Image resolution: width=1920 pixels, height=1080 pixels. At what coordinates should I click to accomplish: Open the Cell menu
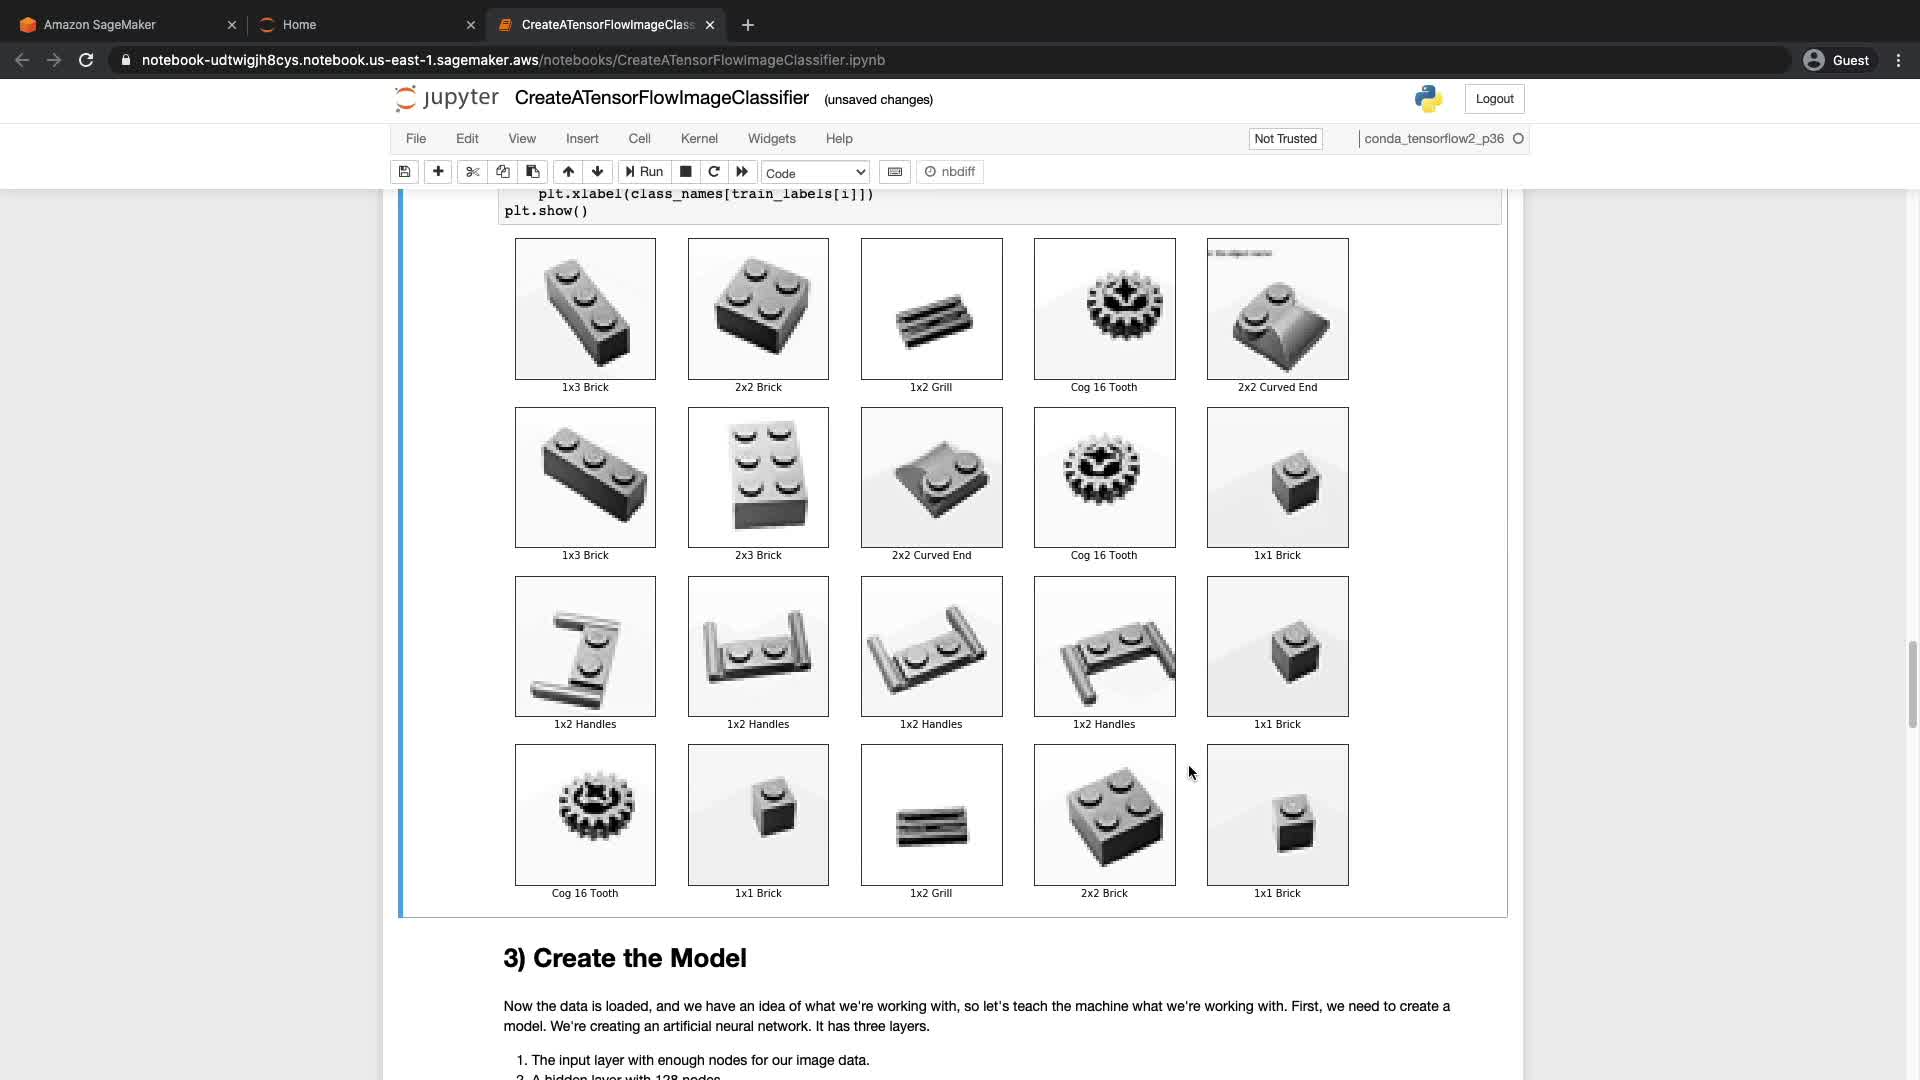[x=639, y=139]
